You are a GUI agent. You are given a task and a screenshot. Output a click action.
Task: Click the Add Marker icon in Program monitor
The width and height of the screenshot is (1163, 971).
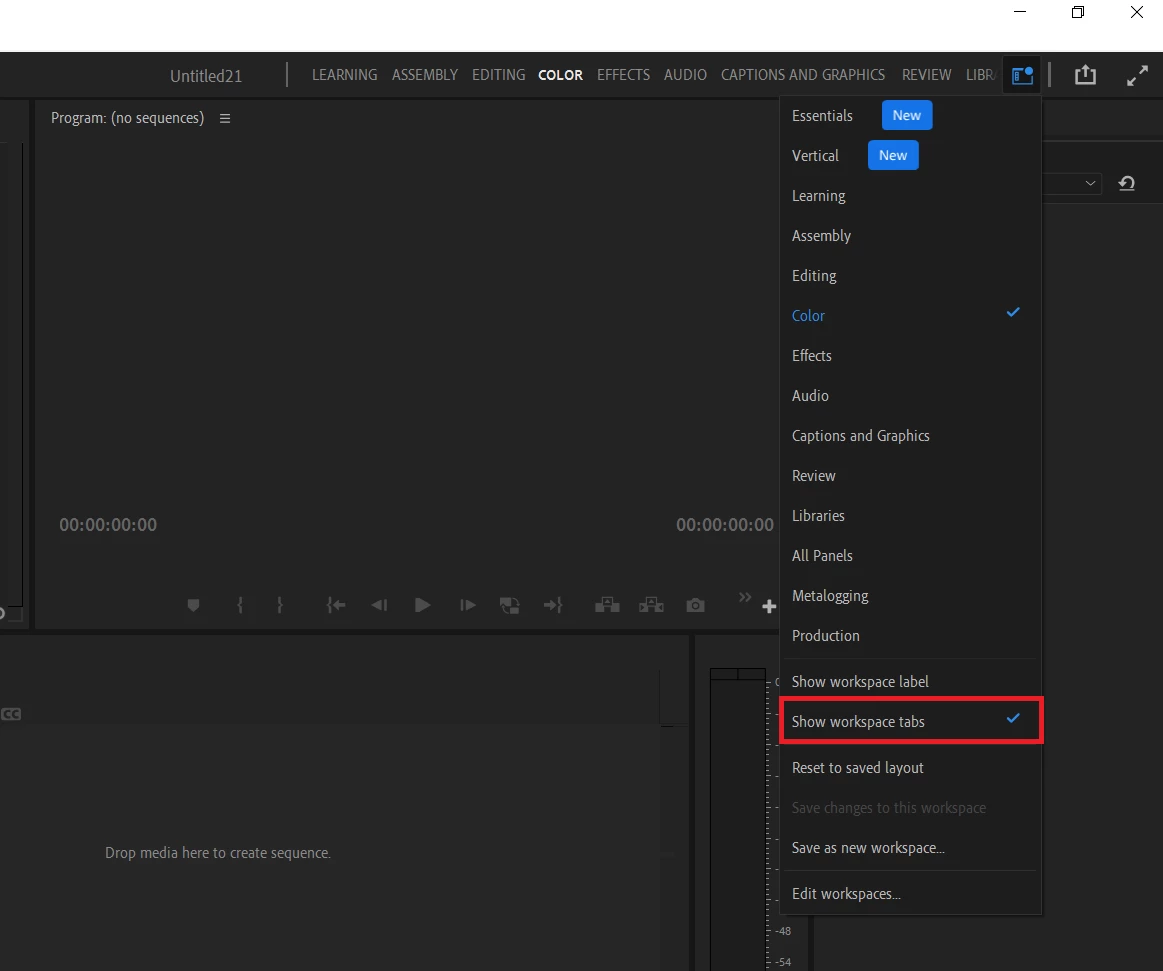[193, 605]
